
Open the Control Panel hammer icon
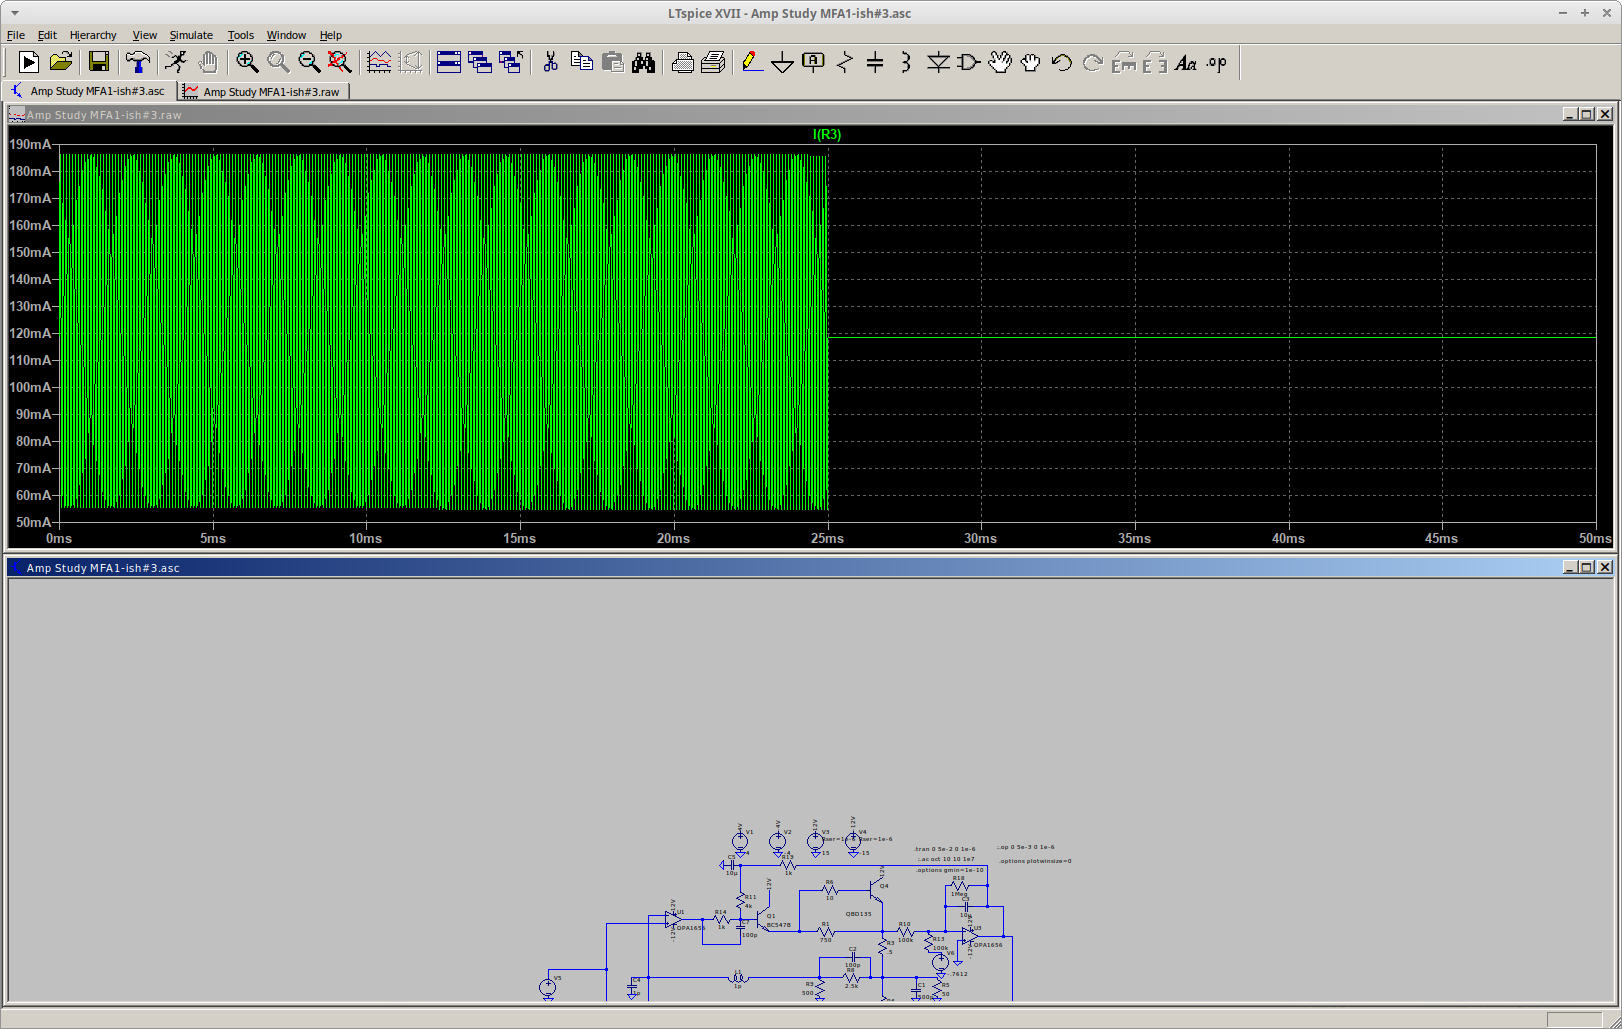138,62
